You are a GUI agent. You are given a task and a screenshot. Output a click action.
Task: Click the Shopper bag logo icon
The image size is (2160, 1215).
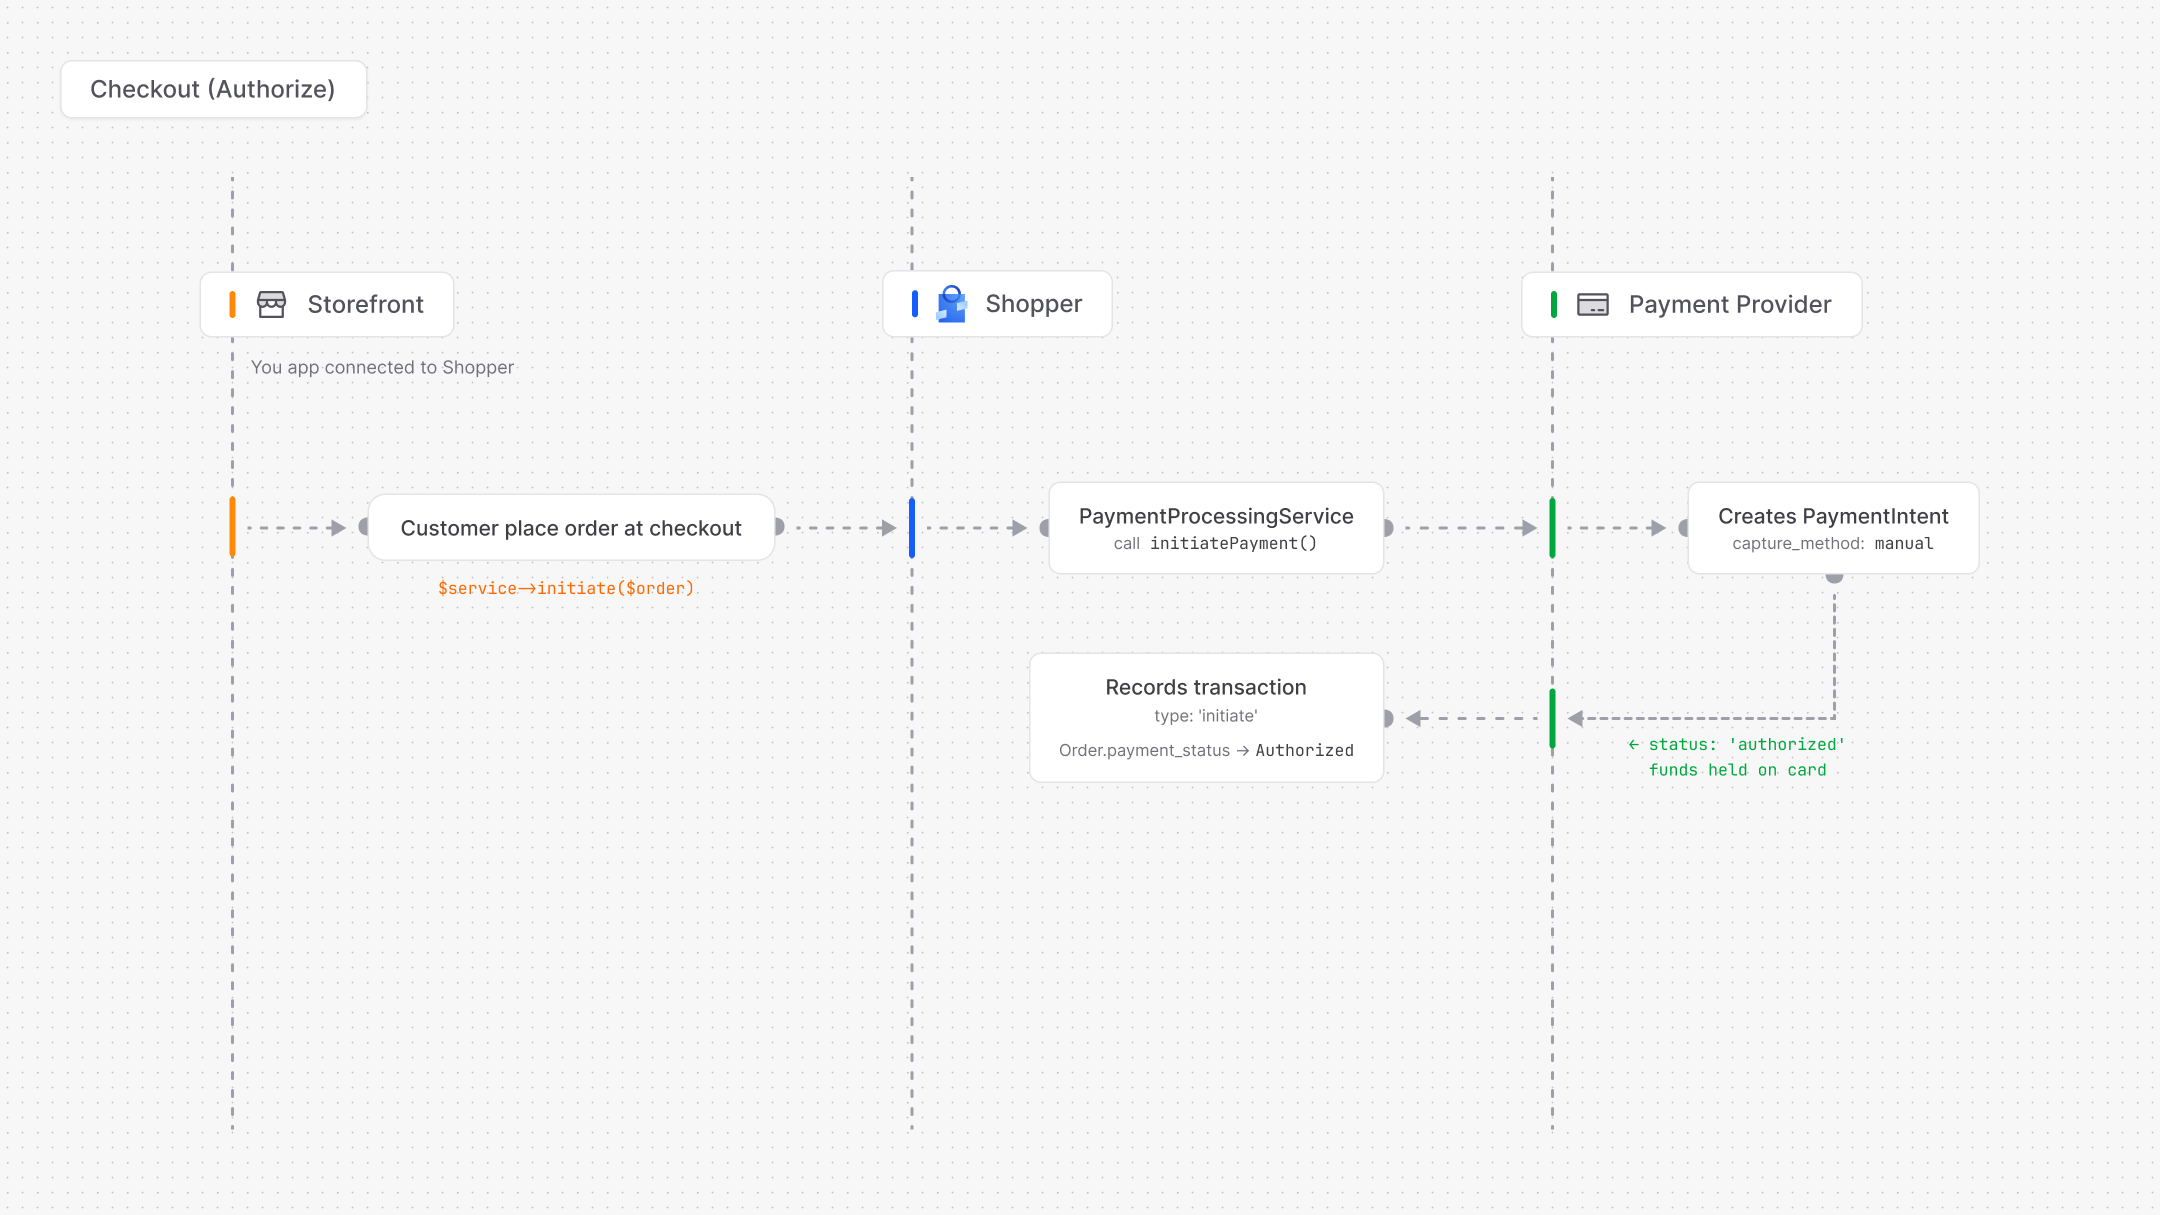951,304
